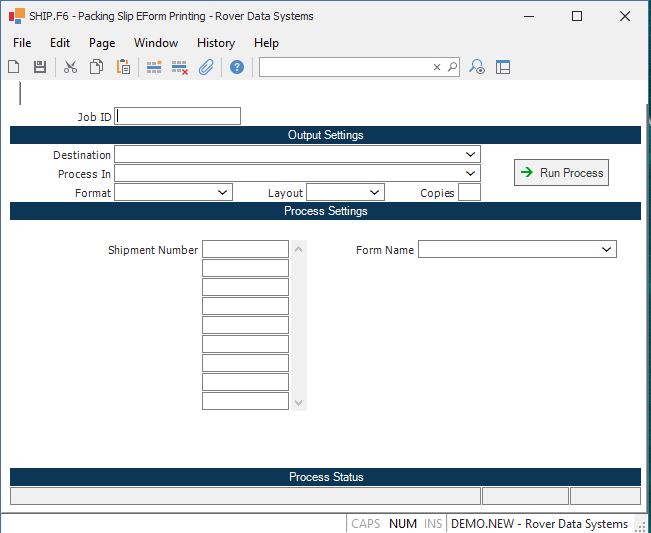Click the Copy icon in toolbar
This screenshot has height=533, width=651.
point(97,67)
